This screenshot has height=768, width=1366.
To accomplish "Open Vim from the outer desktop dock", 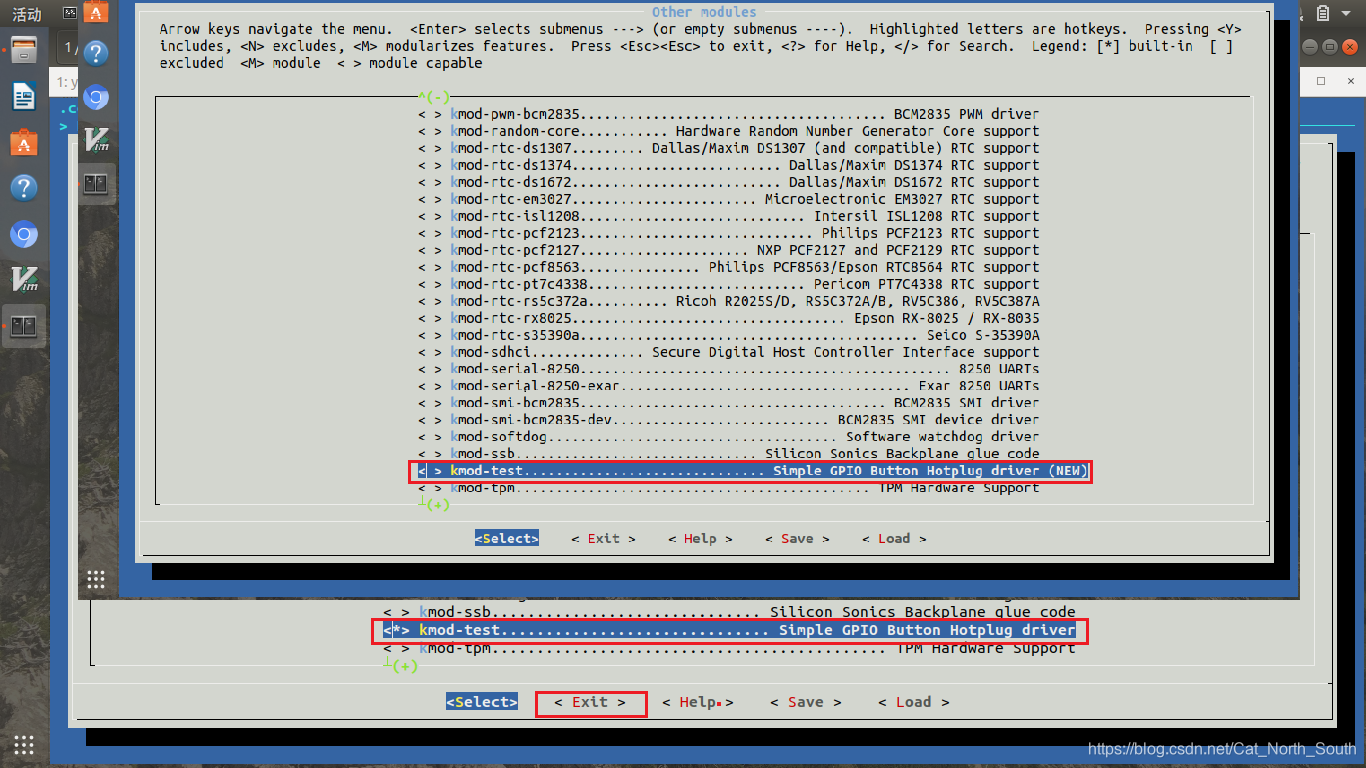I will click(x=24, y=280).
